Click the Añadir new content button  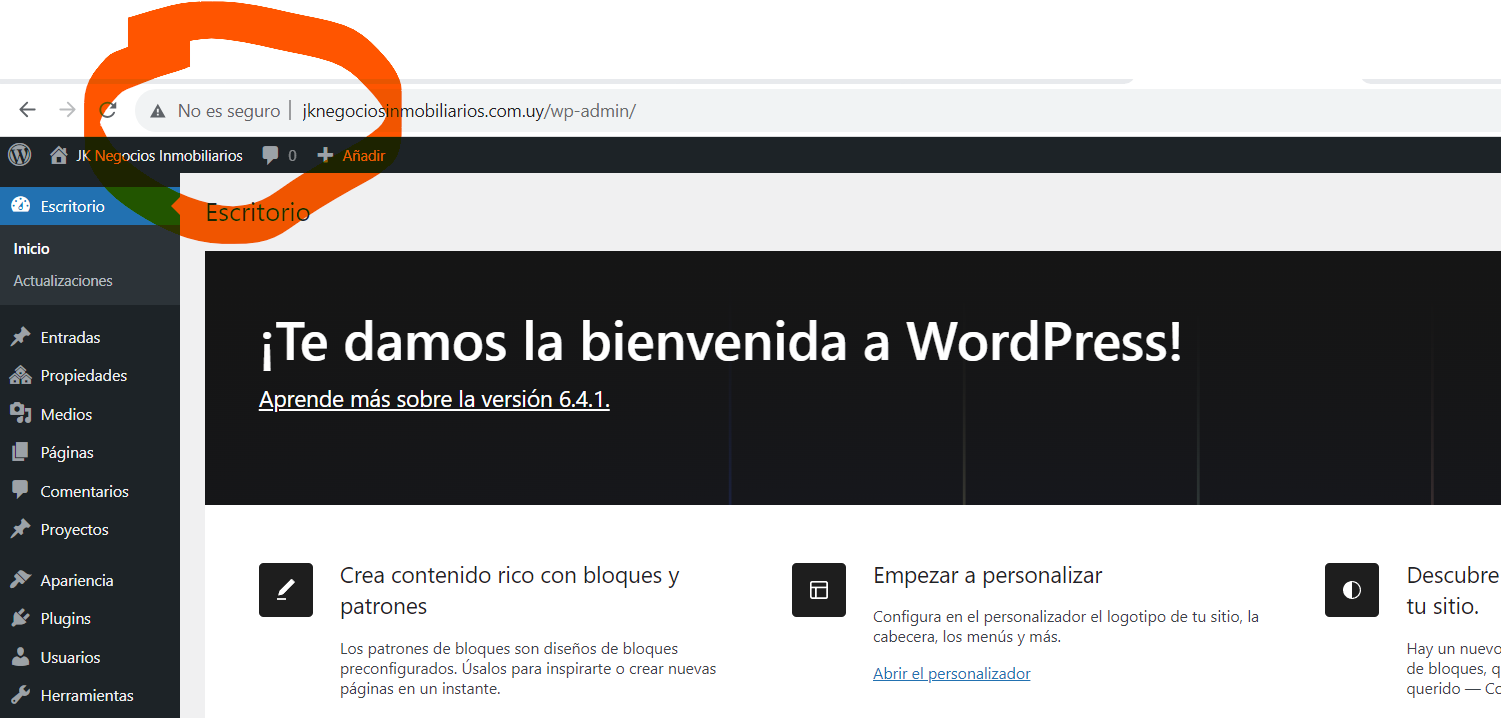[x=364, y=156]
